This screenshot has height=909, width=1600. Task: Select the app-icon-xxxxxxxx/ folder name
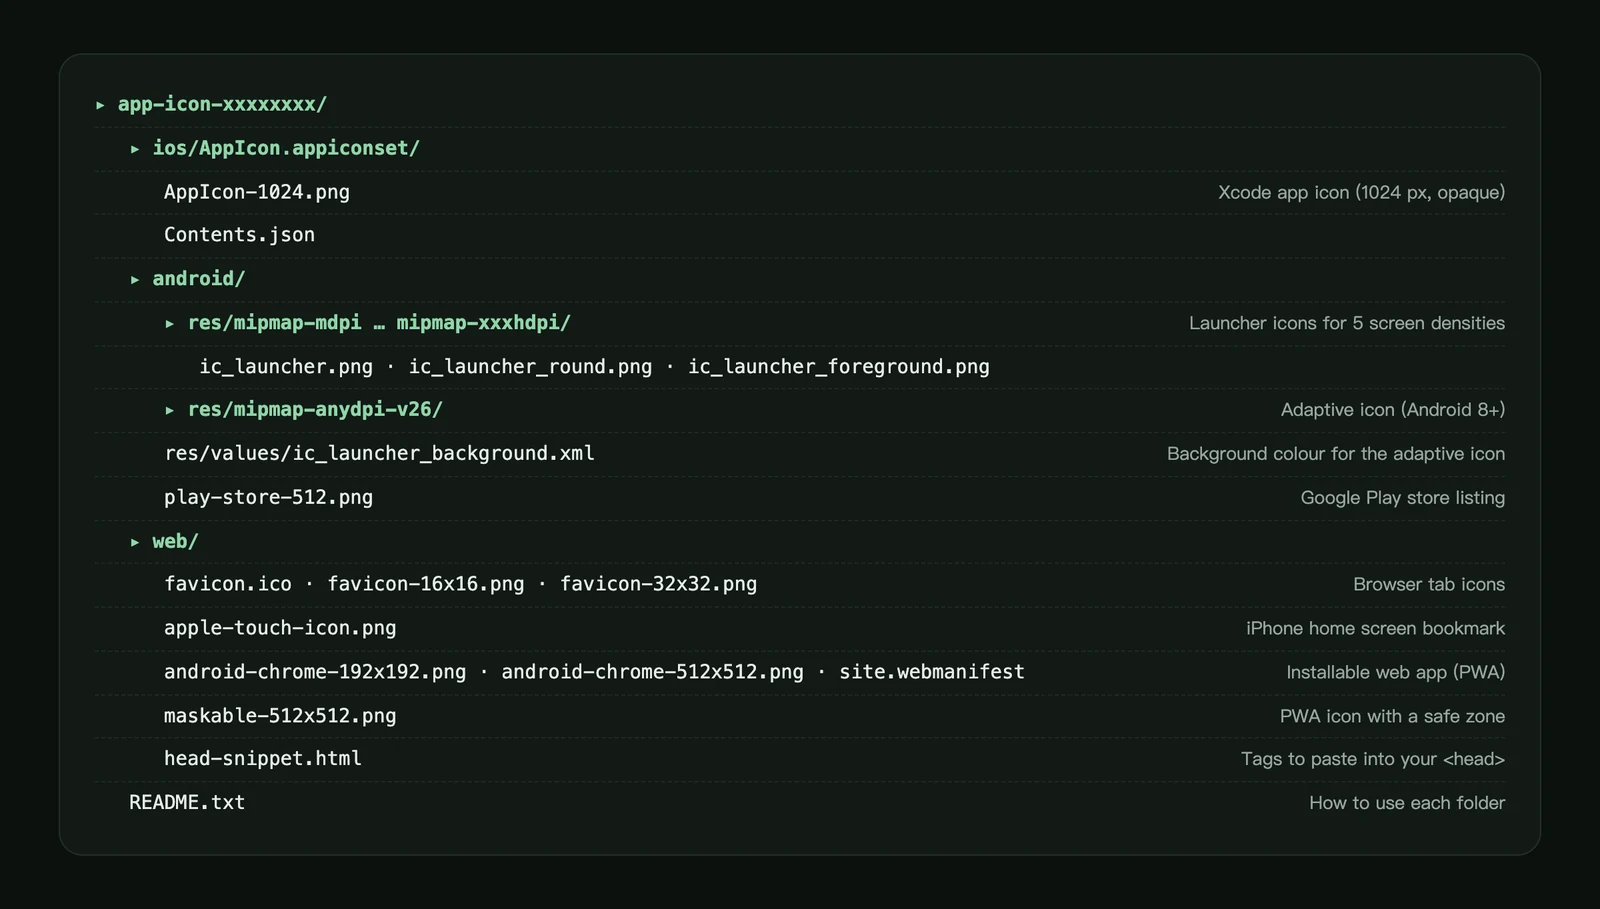(222, 104)
